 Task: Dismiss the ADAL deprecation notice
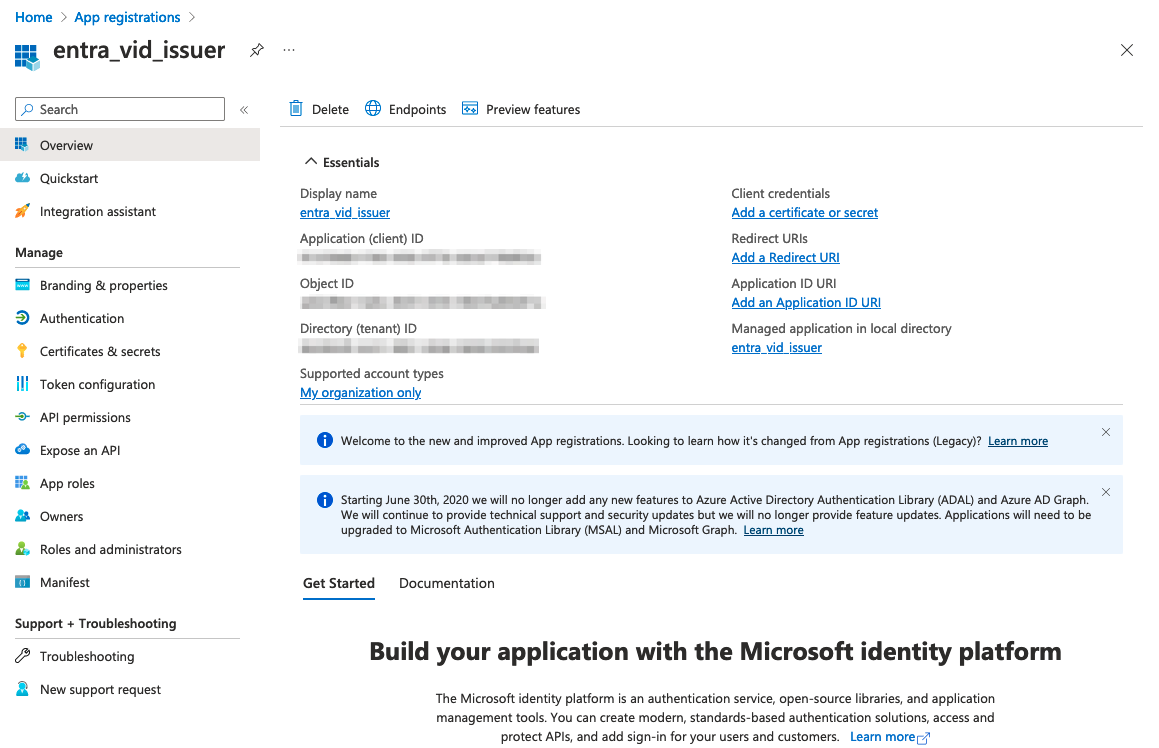coord(1105,492)
